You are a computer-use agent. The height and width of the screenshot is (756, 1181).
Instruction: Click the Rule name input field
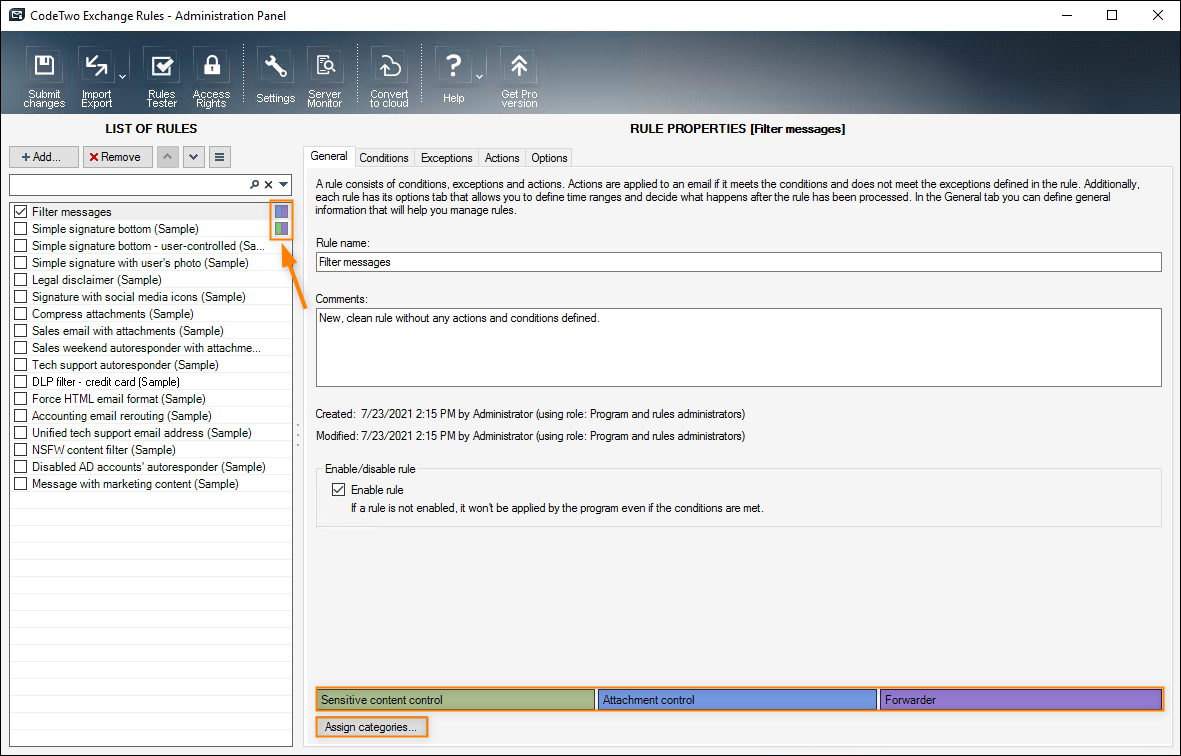(739, 262)
